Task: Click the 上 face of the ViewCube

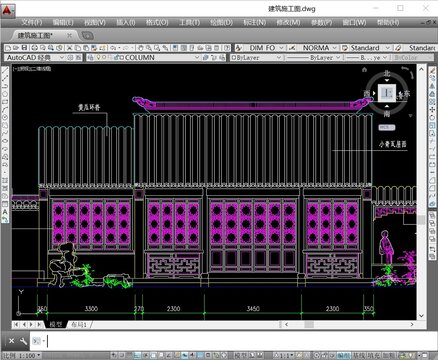Action: click(x=387, y=93)
